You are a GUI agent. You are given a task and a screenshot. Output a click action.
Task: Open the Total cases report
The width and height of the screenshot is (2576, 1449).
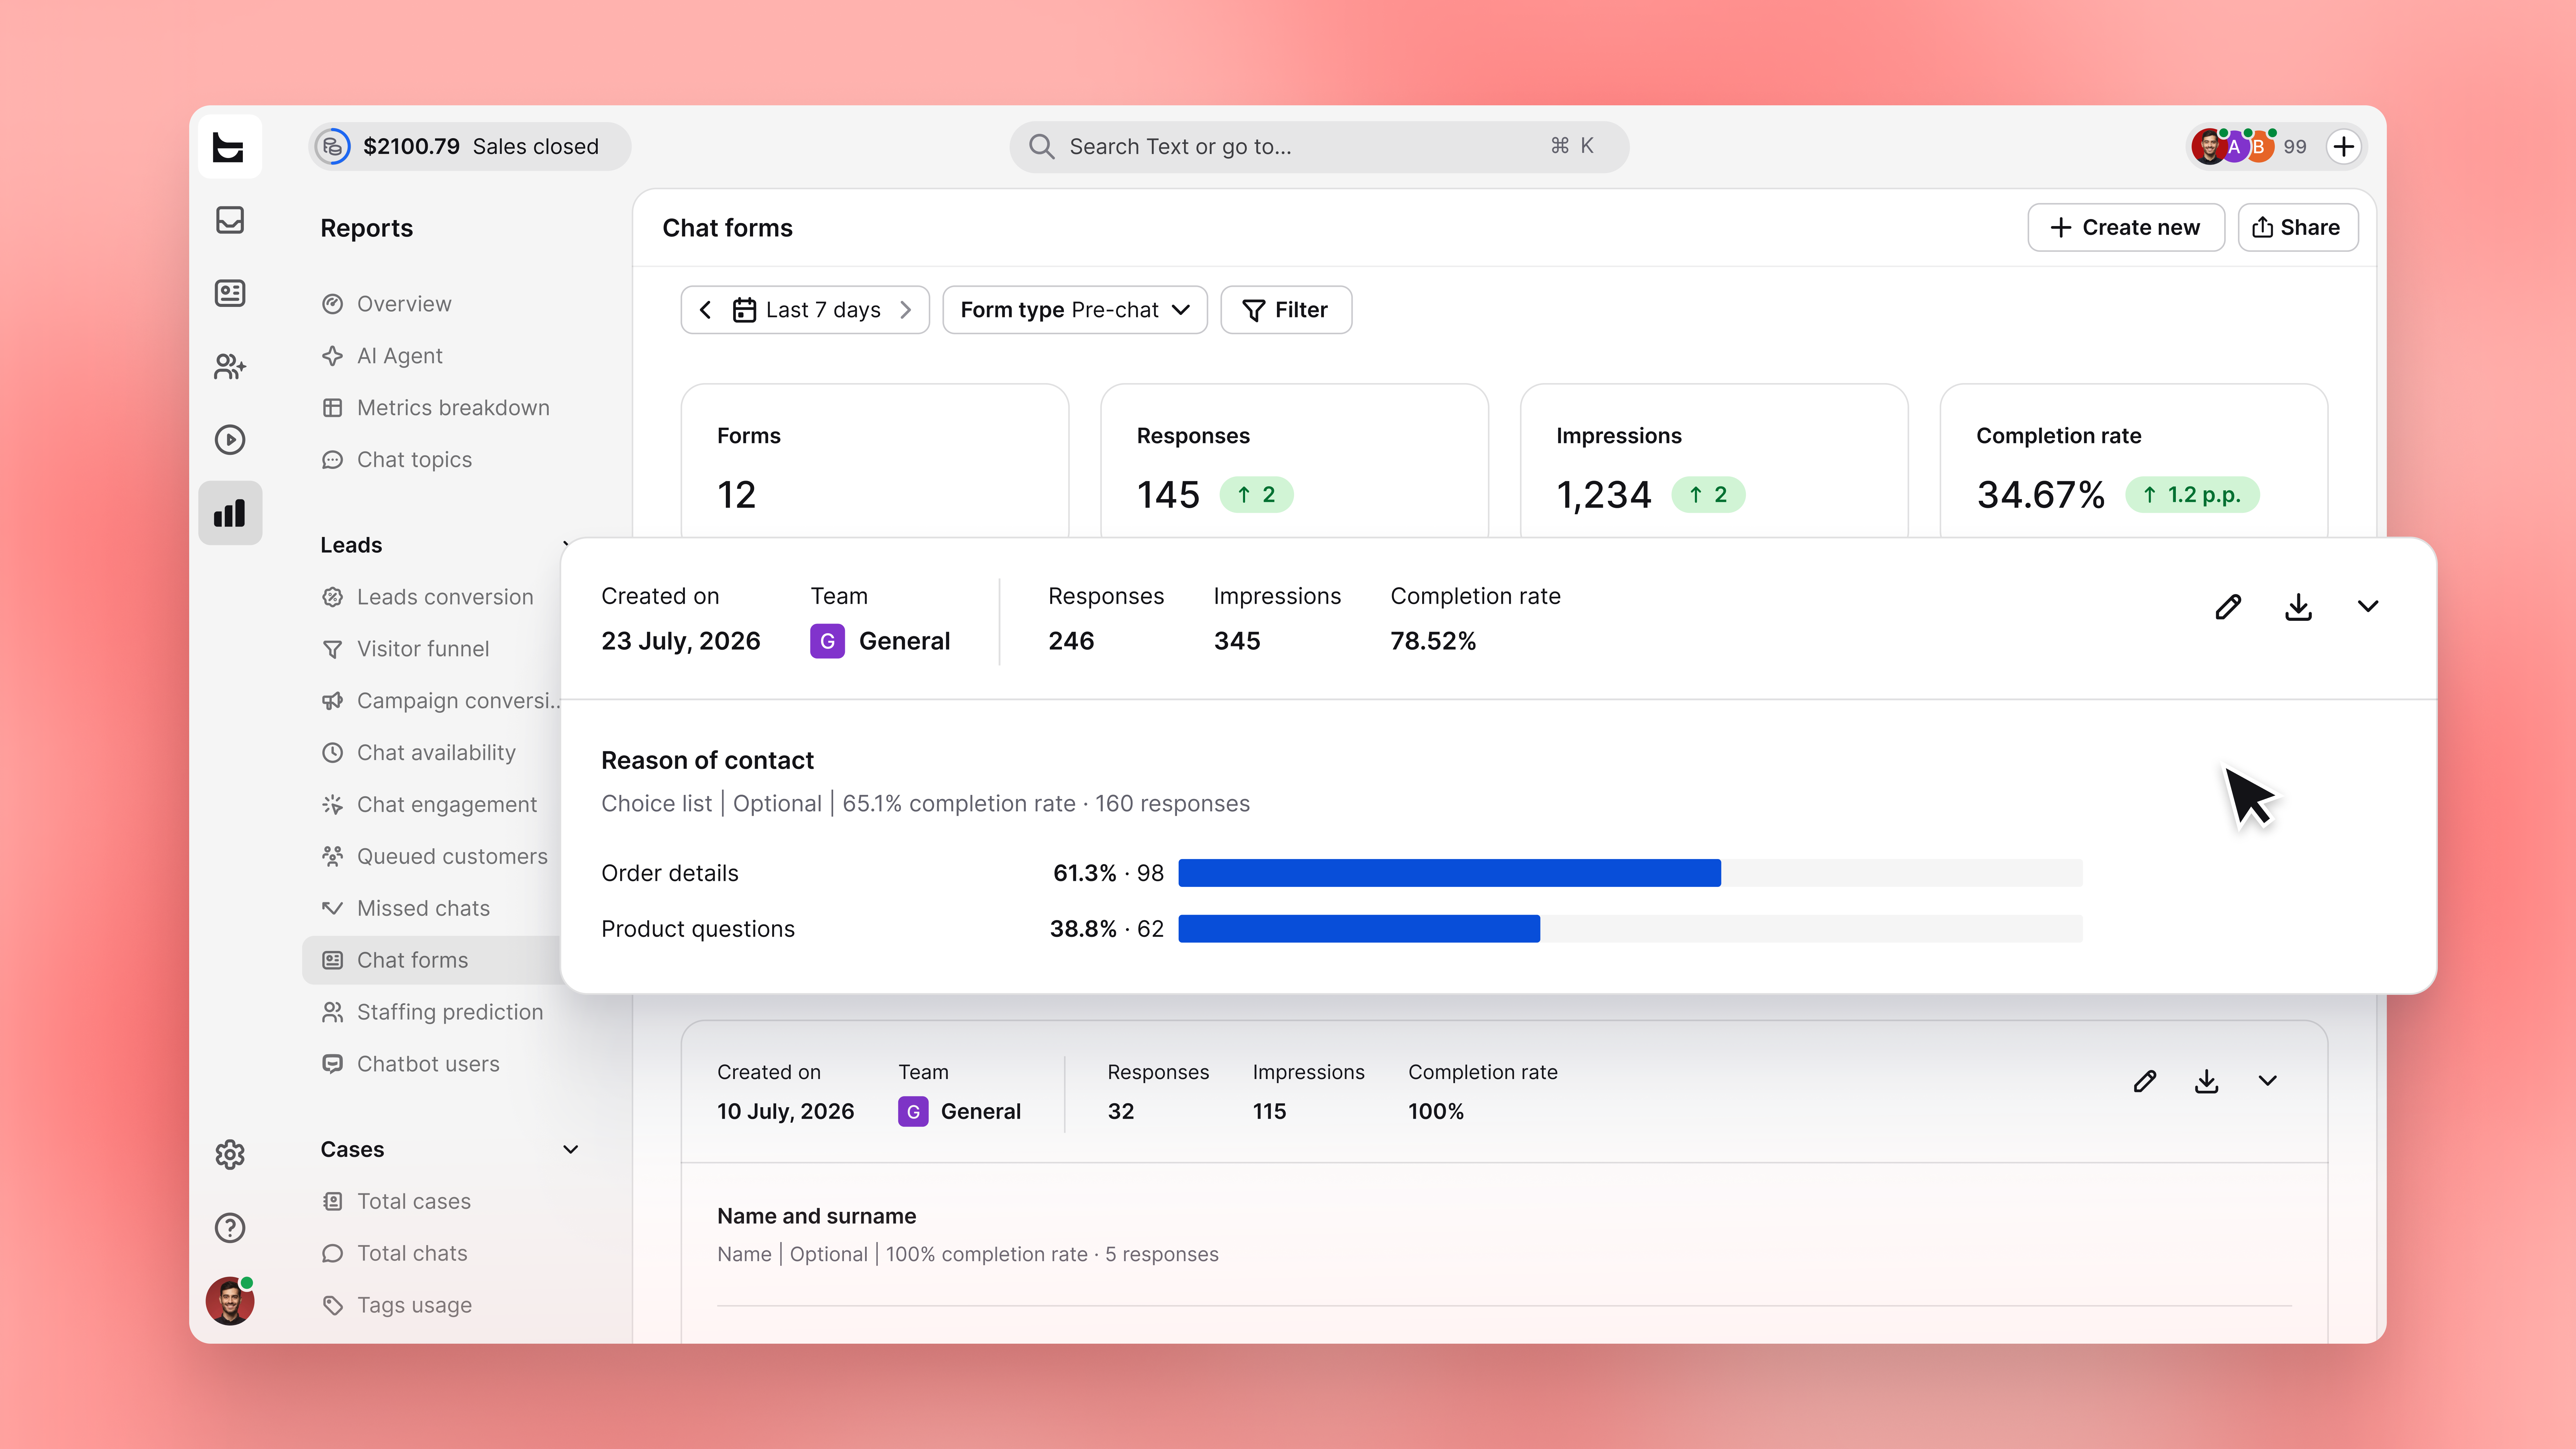pos(396,1202)
